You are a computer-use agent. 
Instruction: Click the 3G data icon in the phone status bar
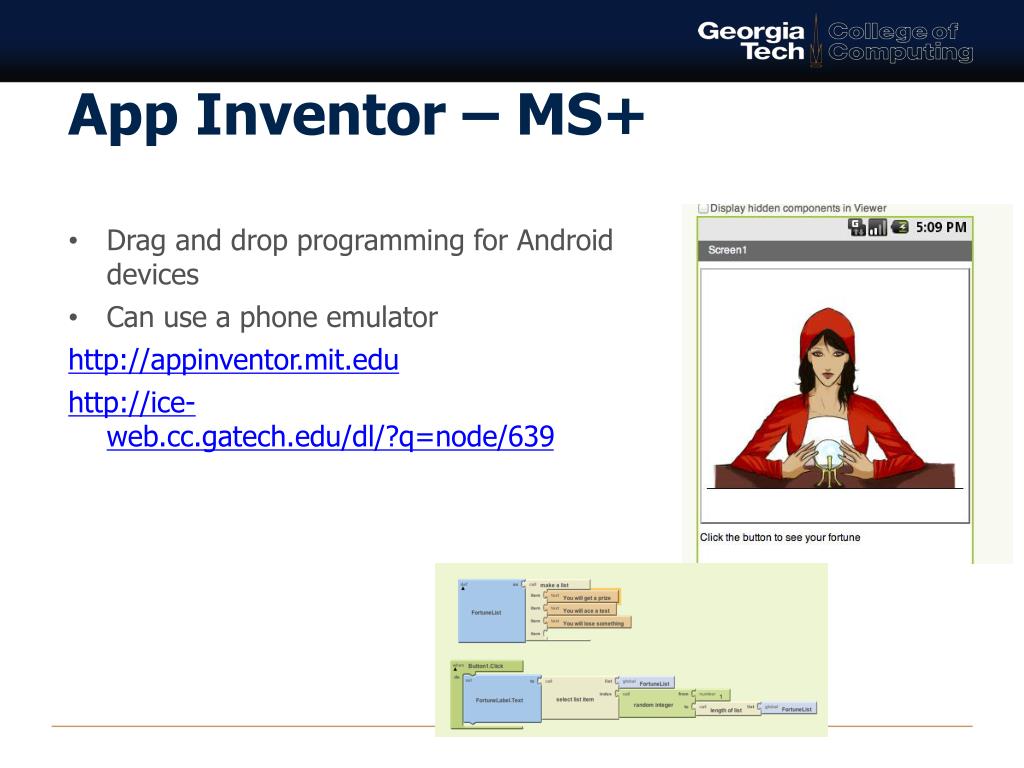point(856,227)
